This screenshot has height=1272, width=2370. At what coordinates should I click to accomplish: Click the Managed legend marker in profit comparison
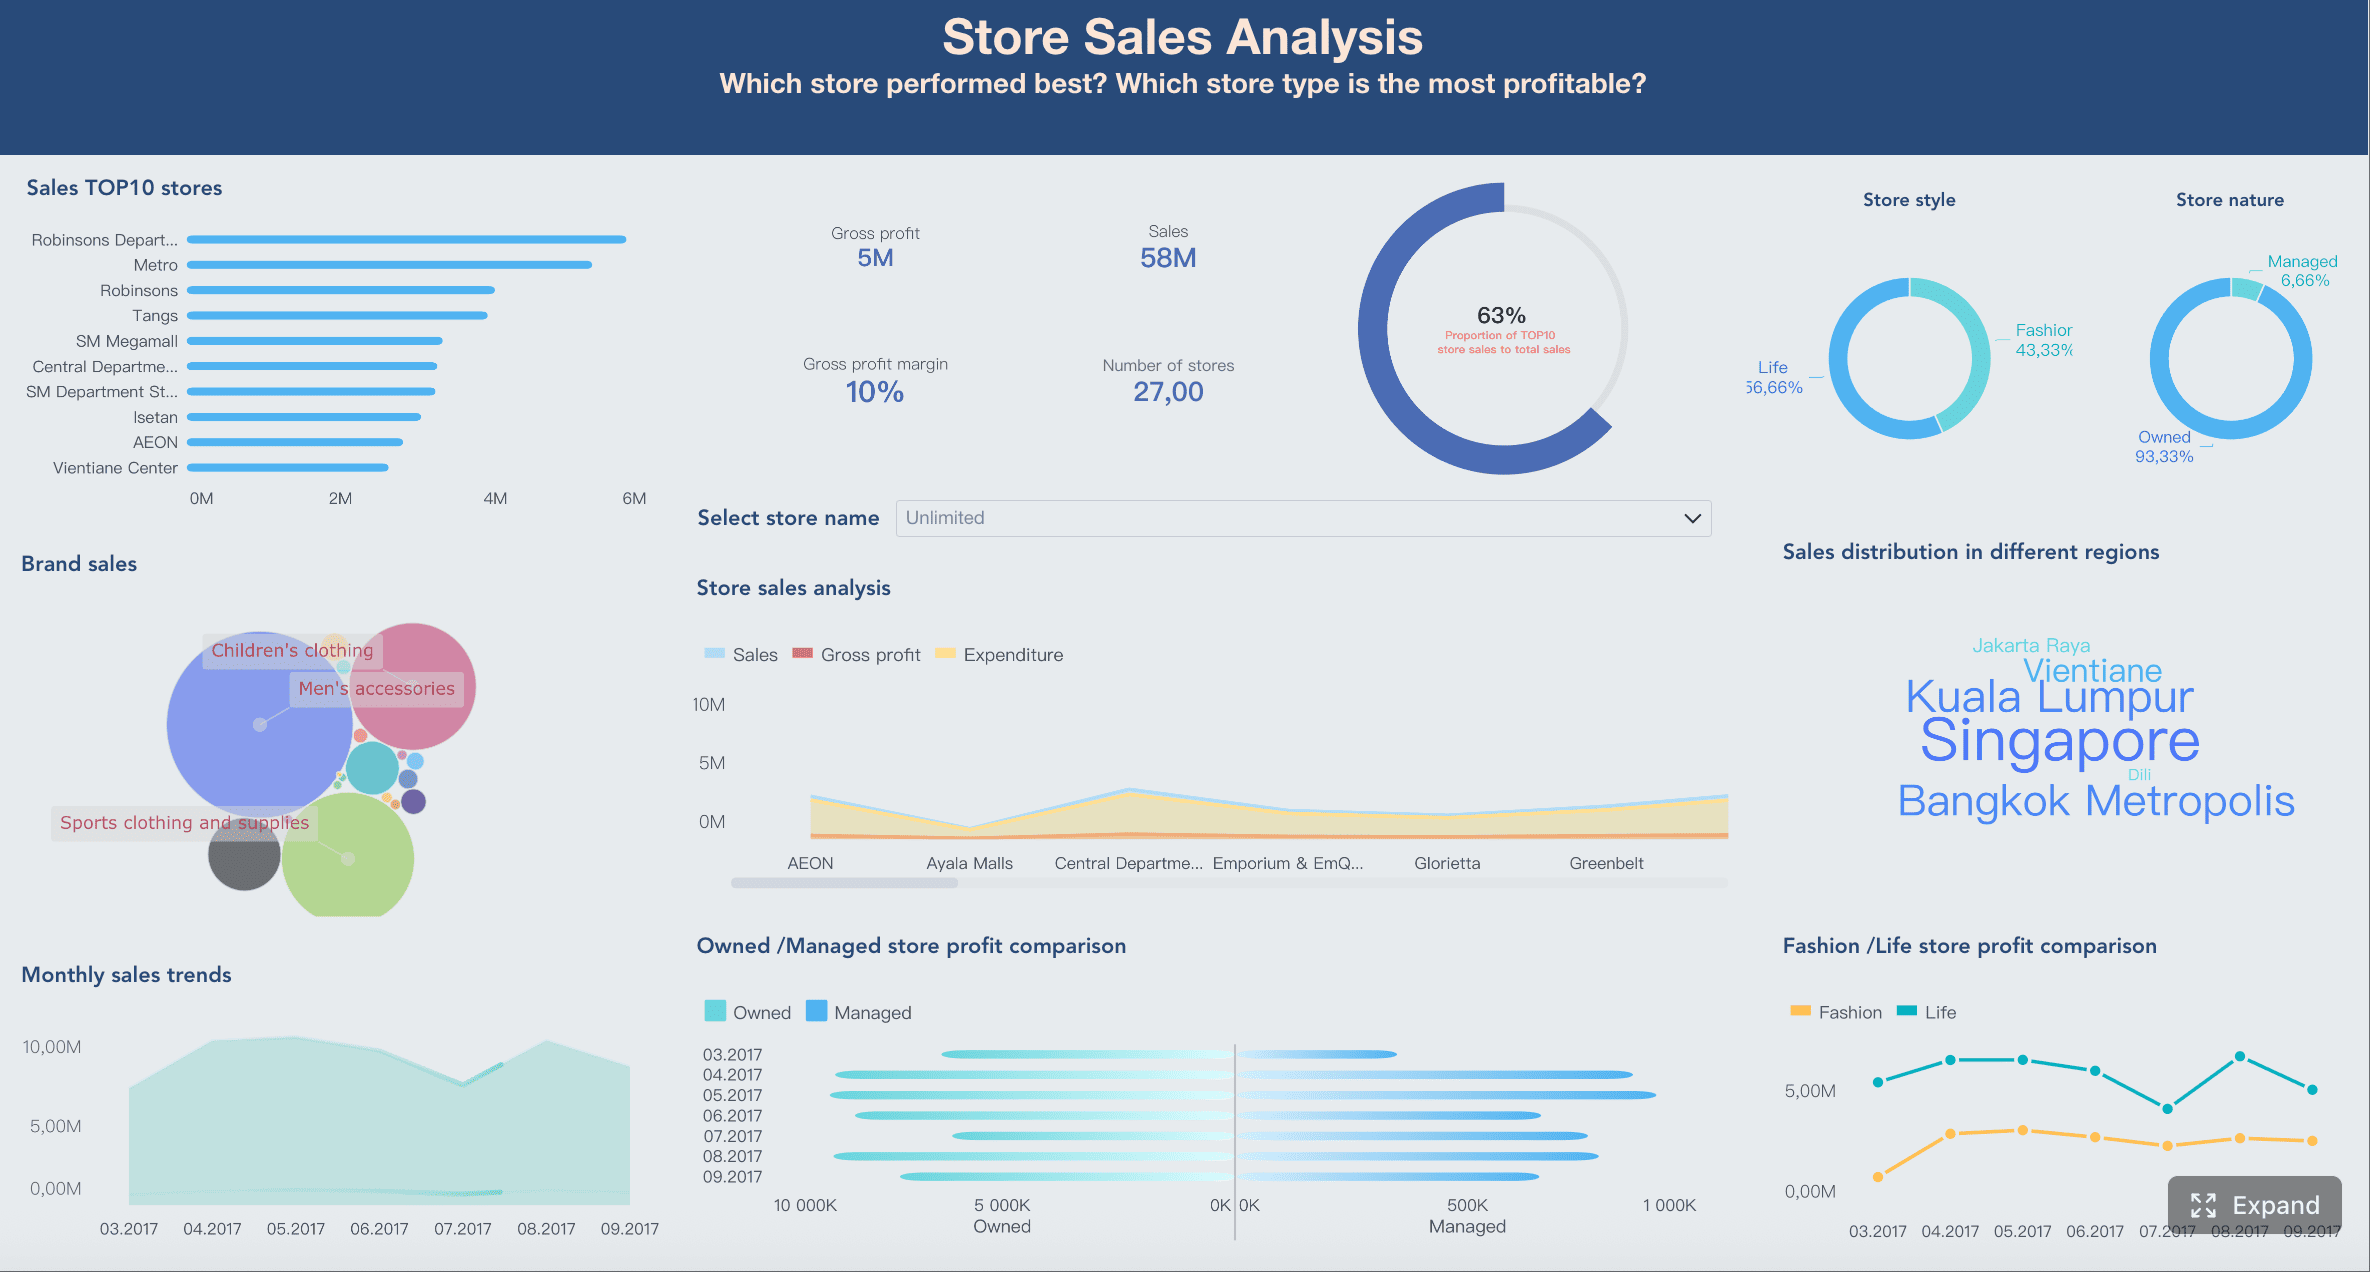[817, 1011]
